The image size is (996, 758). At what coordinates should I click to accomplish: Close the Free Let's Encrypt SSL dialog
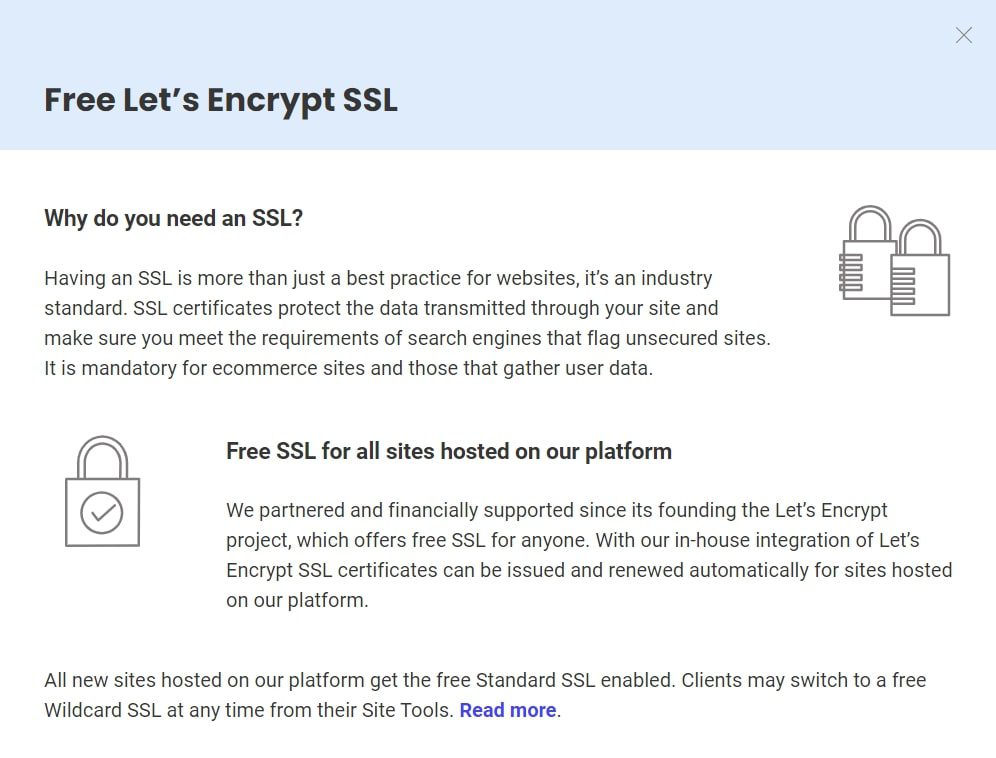tap(963, 35)
